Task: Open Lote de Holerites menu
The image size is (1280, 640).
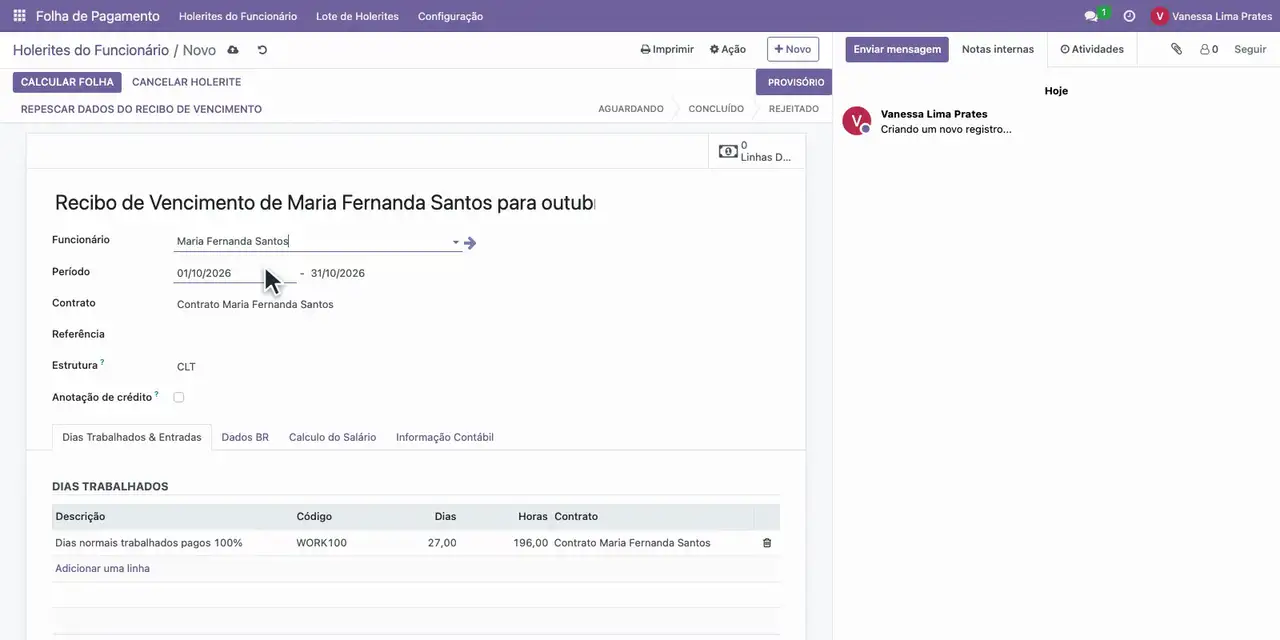Action: pyautogui.click(x=357, y=16)
